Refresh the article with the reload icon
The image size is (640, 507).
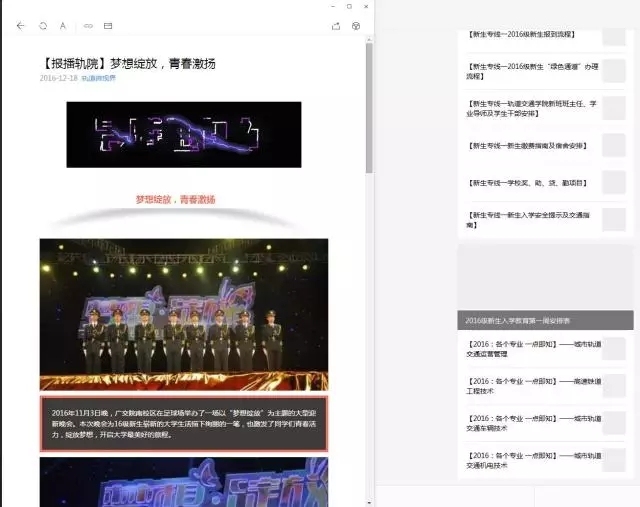click(42, 26)
